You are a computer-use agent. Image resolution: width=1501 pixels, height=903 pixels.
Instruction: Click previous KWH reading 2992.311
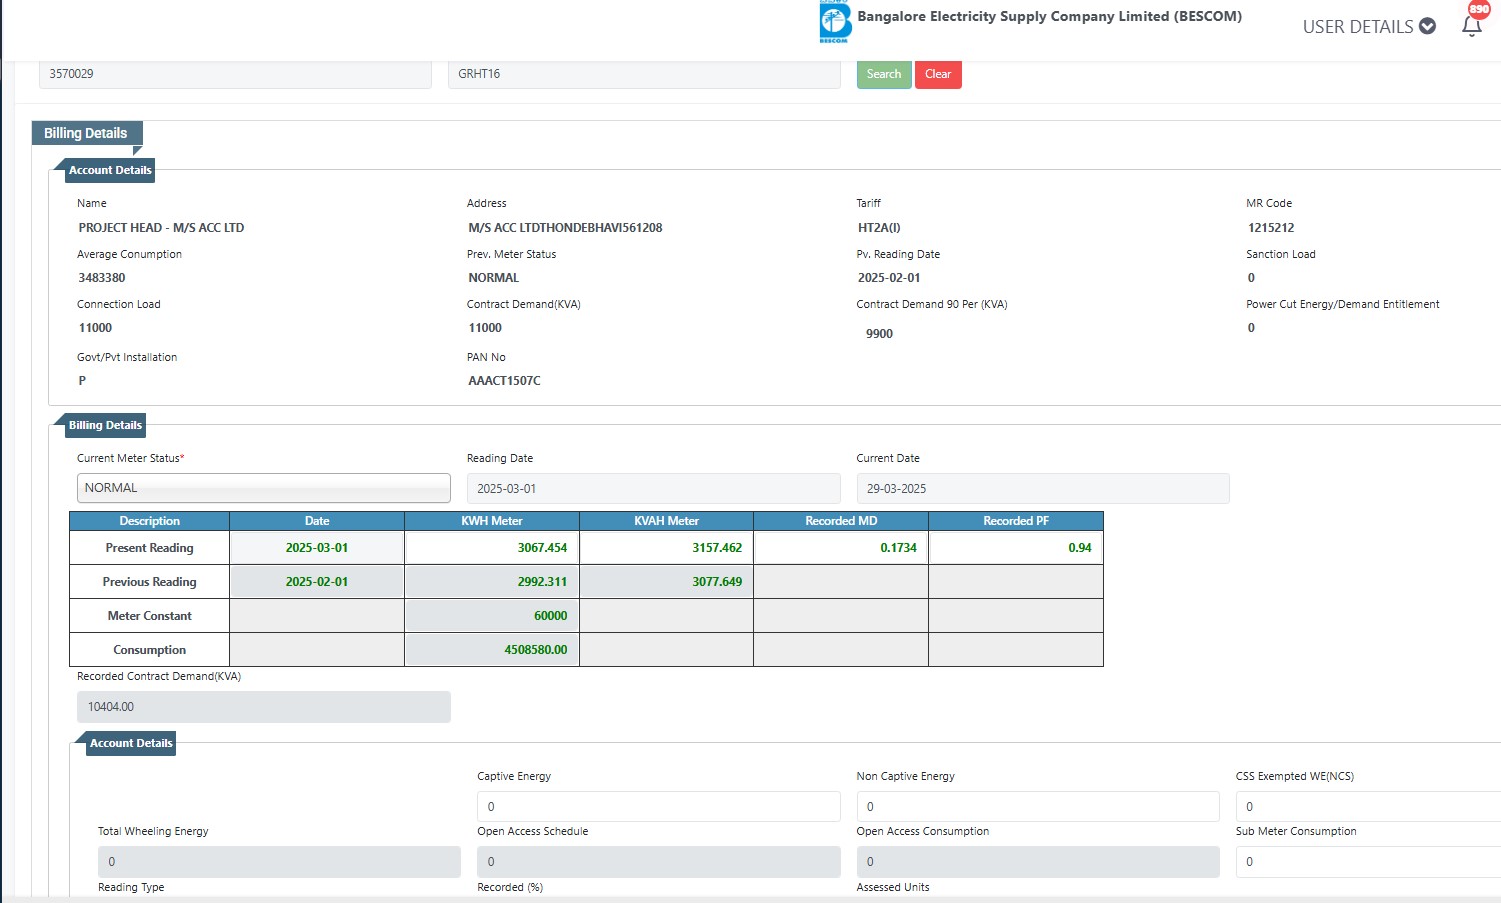(x=492, y=582)
